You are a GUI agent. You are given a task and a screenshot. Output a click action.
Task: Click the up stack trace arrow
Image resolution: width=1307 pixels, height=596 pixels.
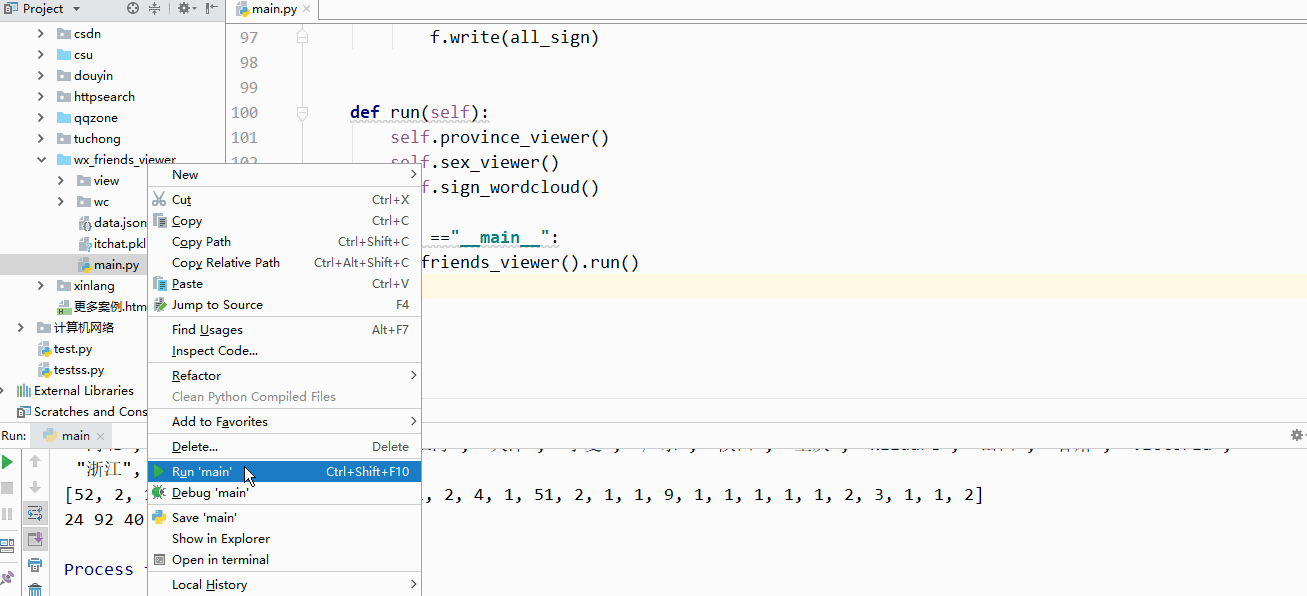(35, 462)
